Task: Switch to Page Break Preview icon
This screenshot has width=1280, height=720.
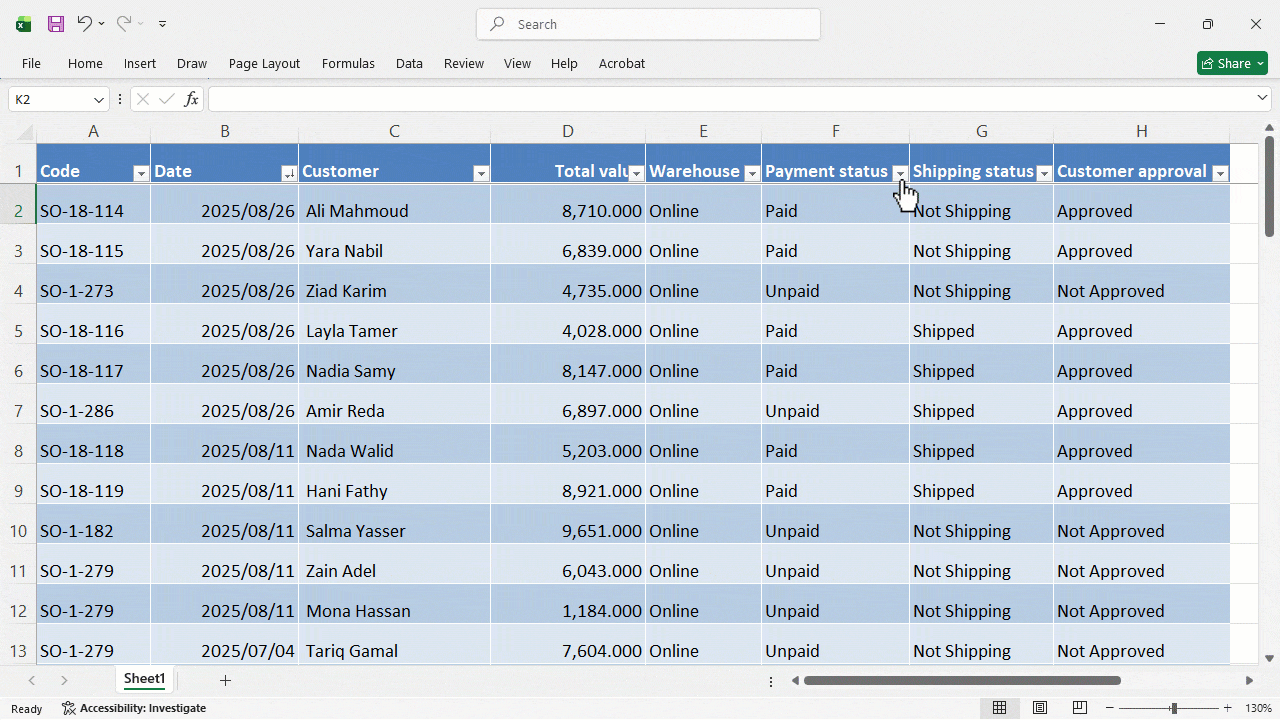Action: (1080, 708)
